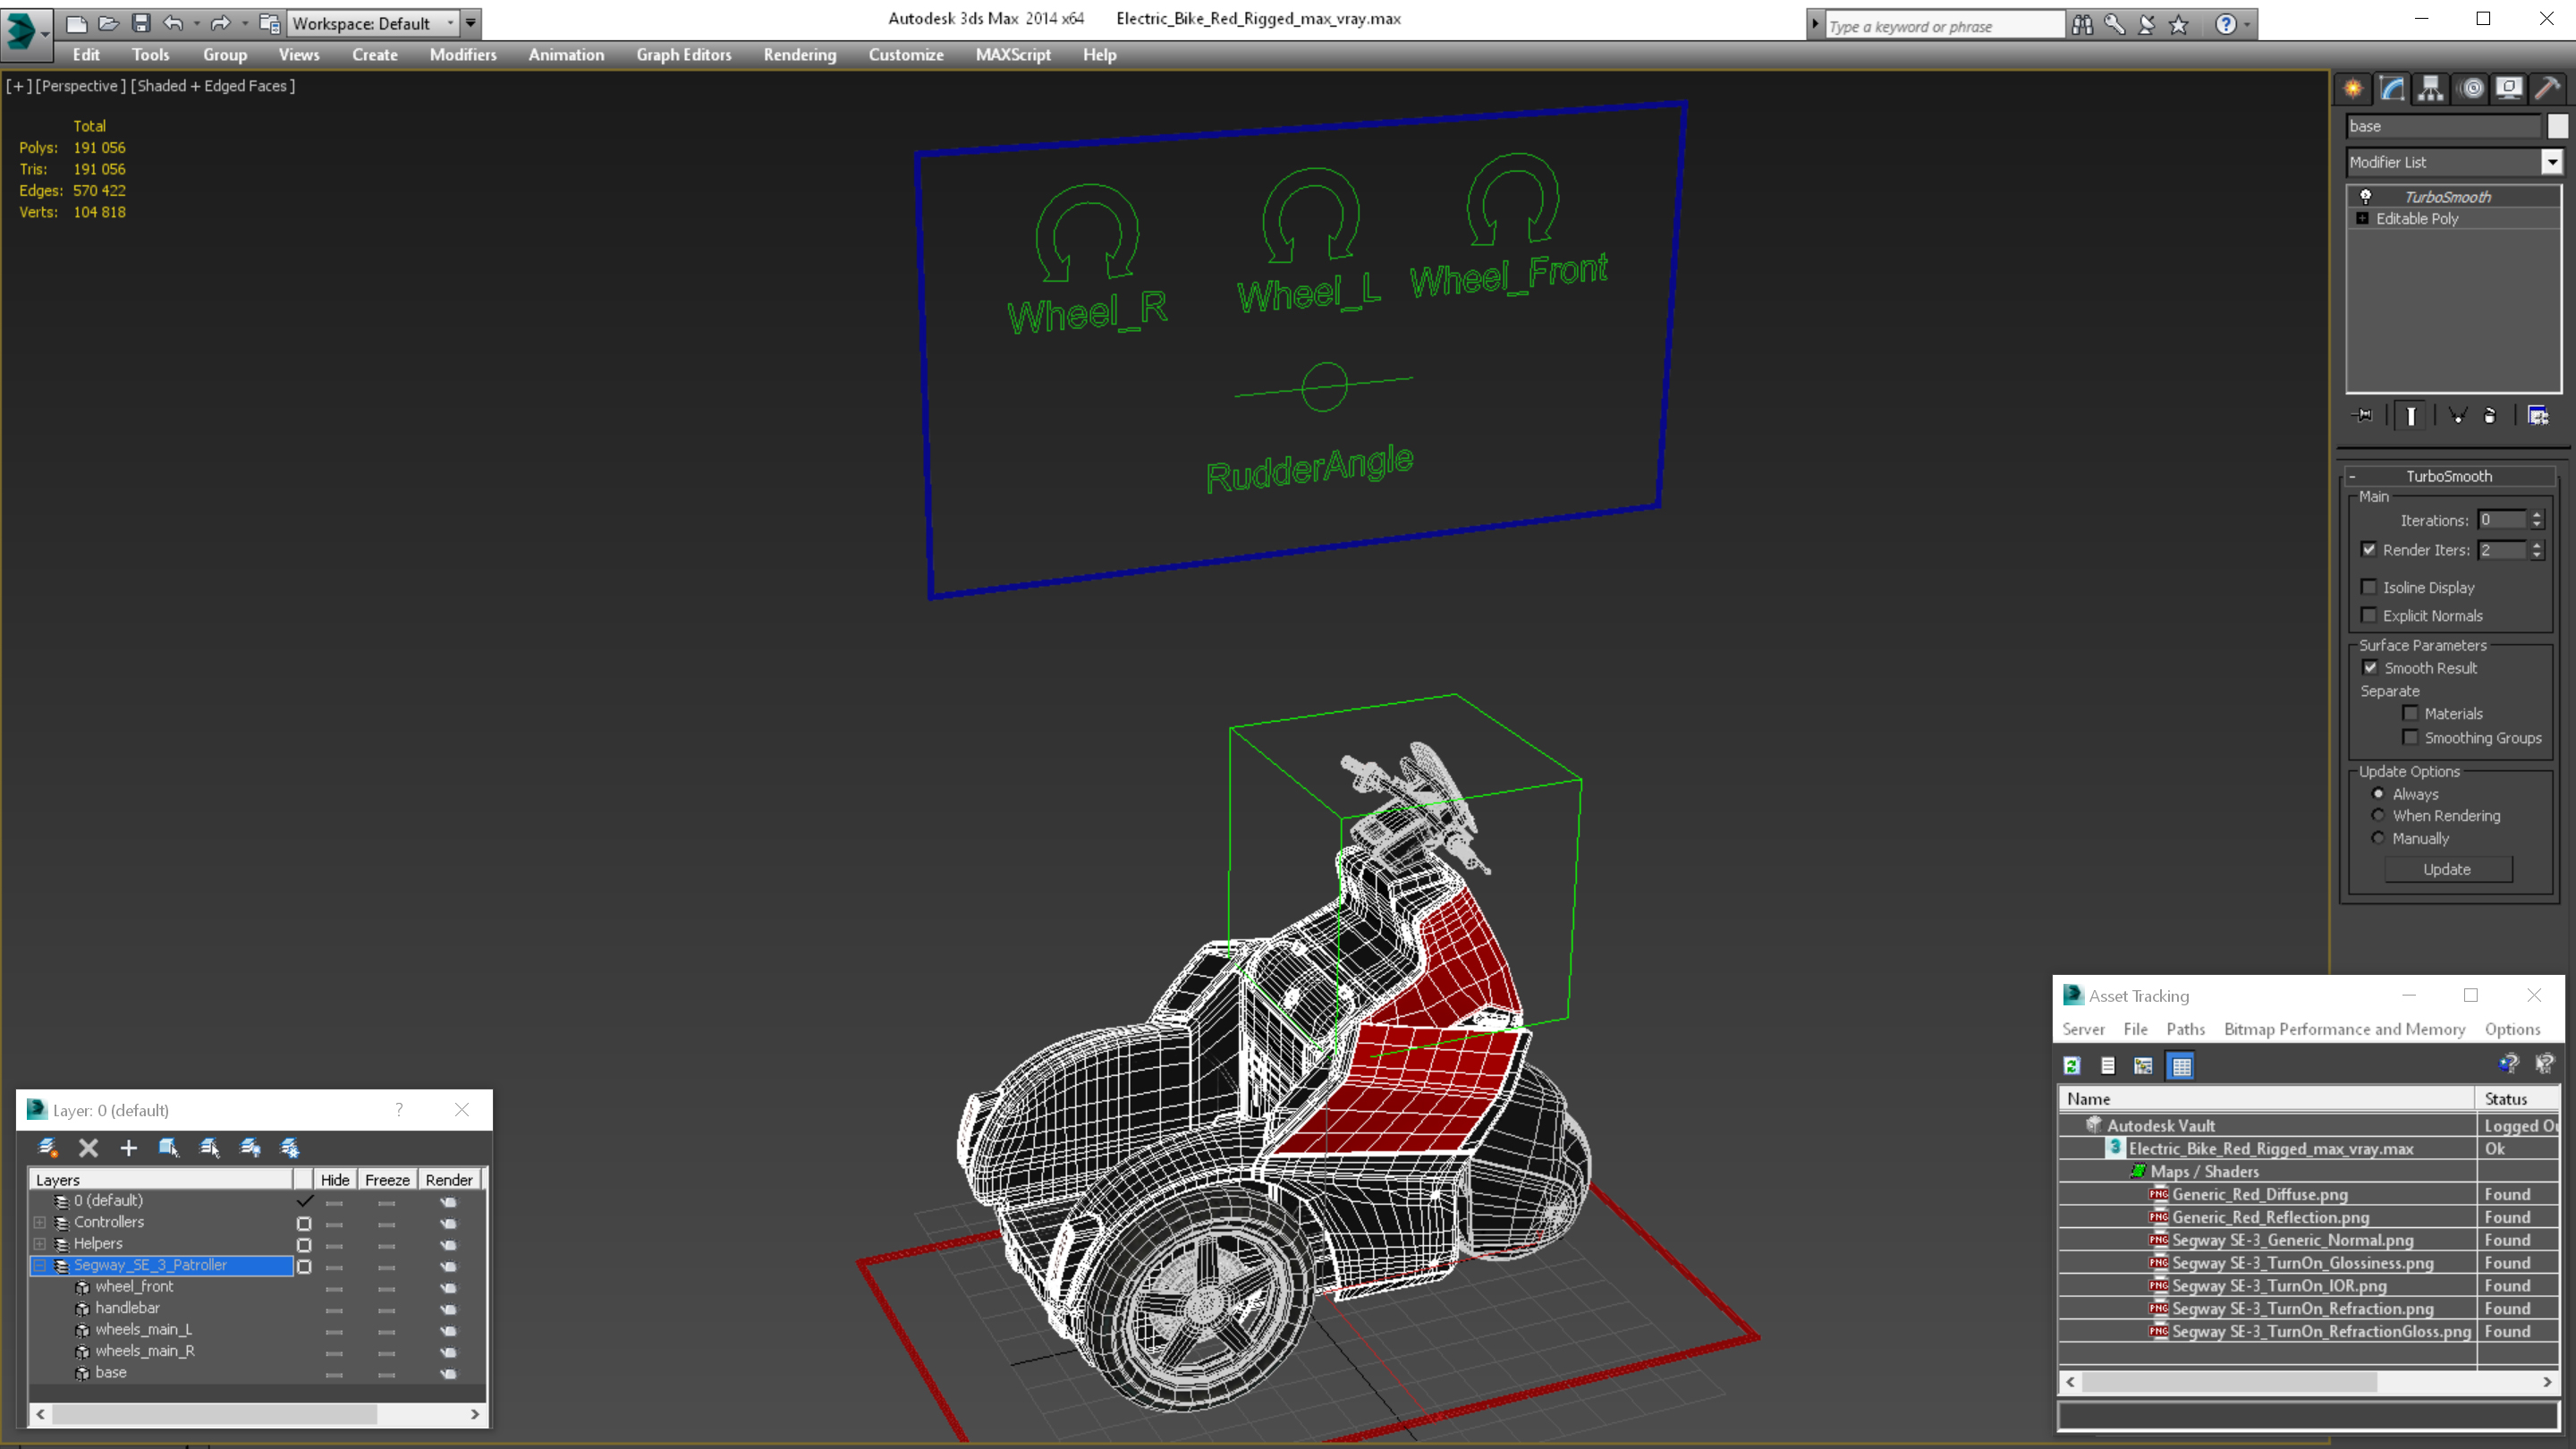Click the Redo arrow icon
2576x1449 pixels.
(221, 23)
